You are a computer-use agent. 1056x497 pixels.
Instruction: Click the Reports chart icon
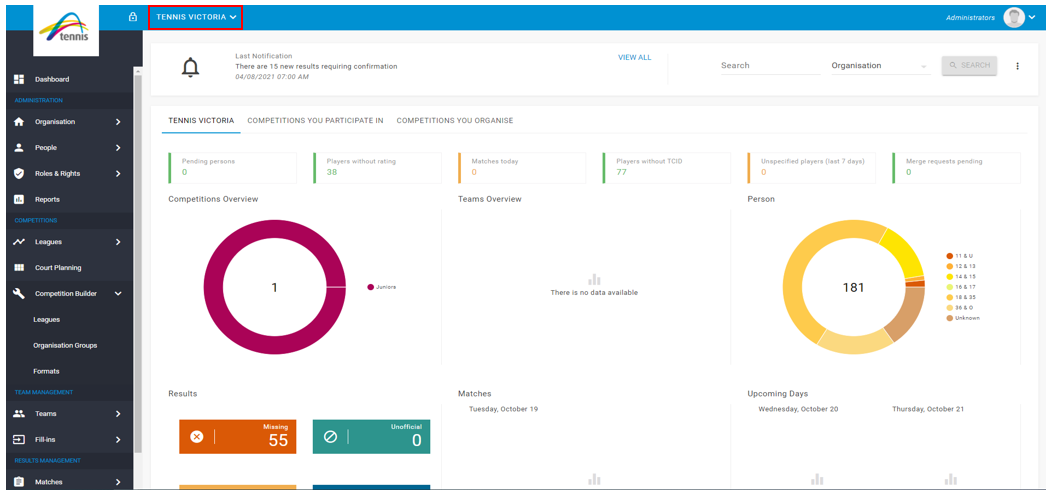click(x=19, y=199)
